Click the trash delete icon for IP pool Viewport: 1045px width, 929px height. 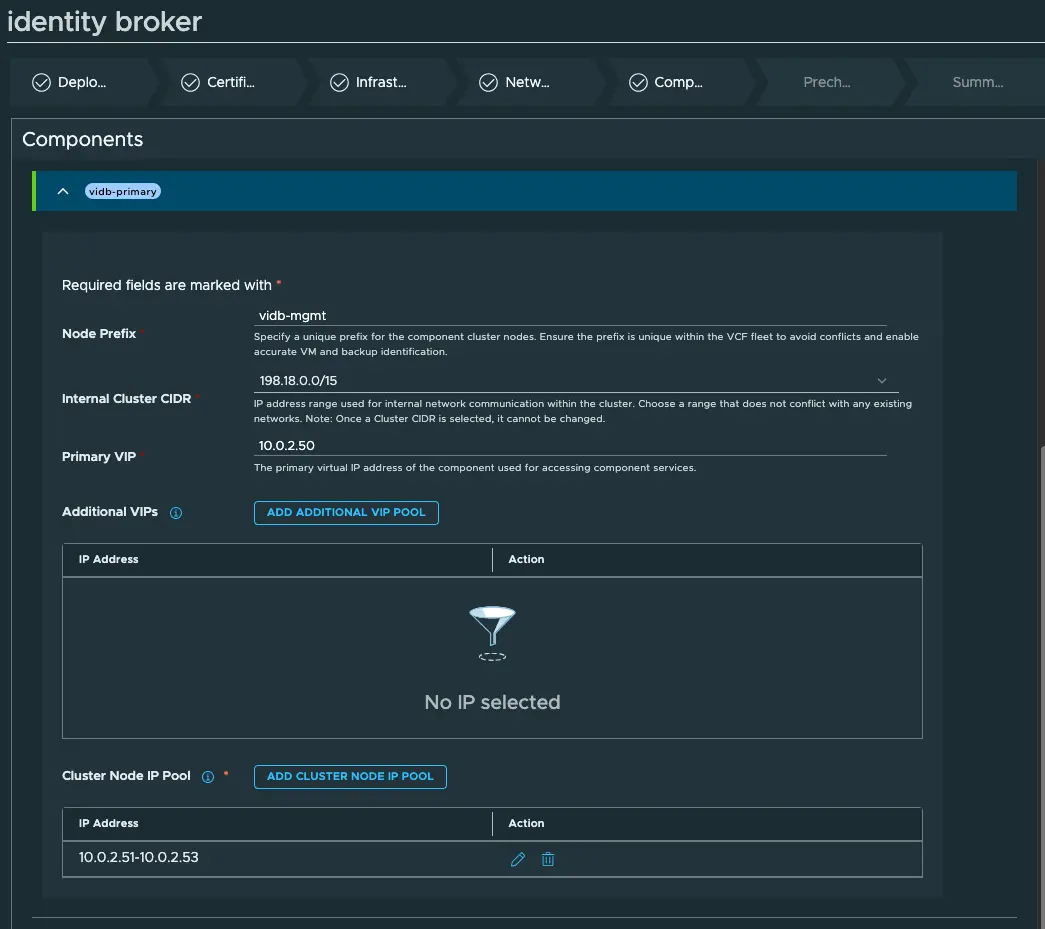548,859
